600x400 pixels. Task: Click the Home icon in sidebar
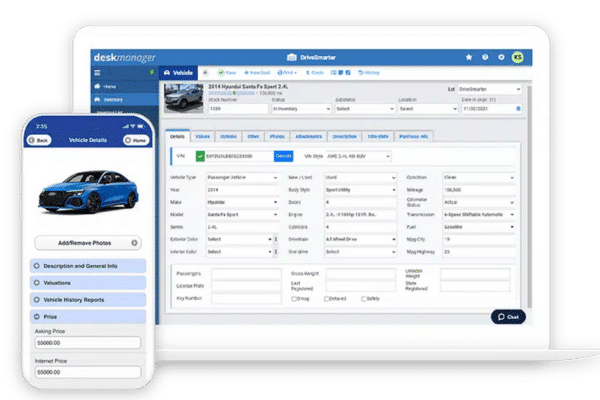tap(97, 86)
